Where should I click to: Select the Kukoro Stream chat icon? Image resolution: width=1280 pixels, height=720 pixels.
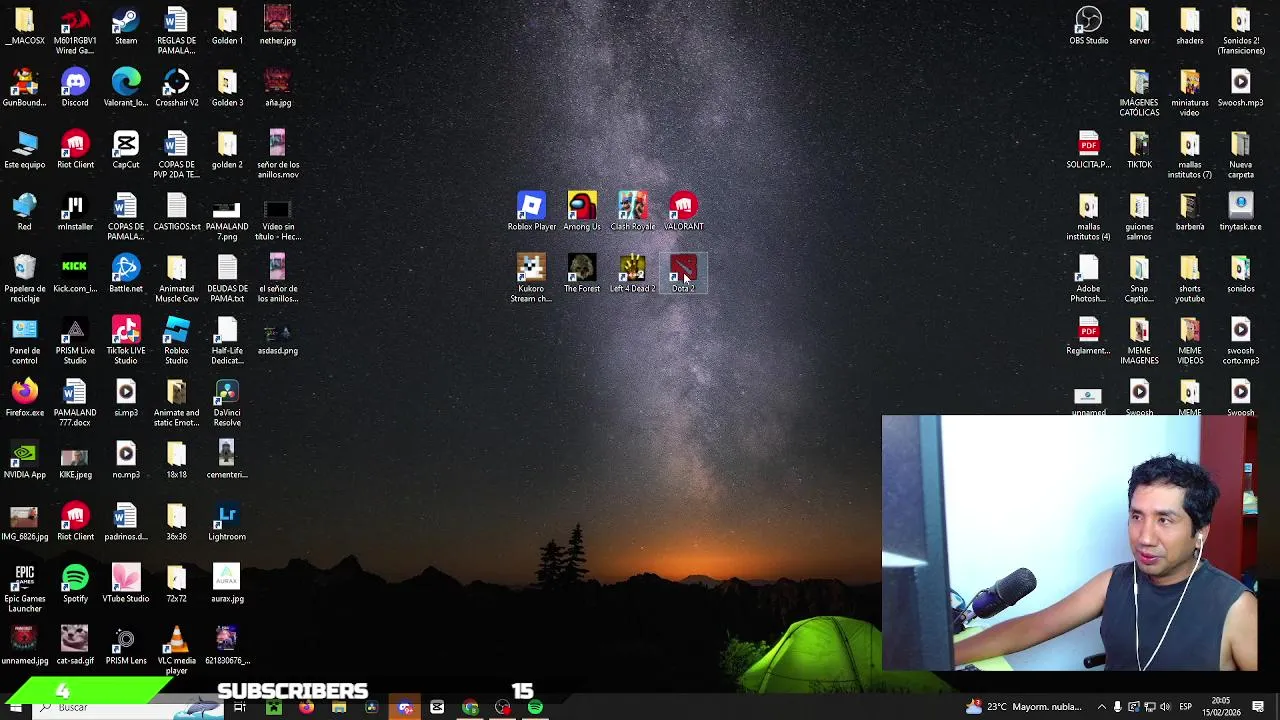click(531, 278)
